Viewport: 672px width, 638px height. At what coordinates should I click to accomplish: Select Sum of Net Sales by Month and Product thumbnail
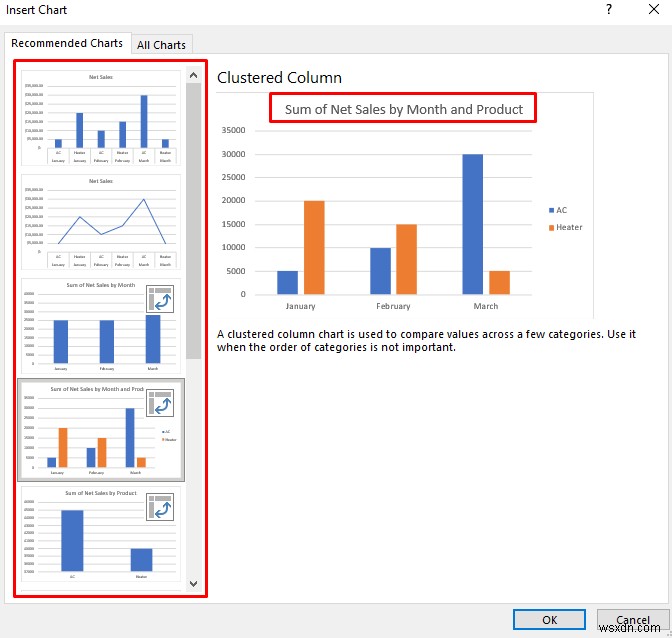click(101, 430)
